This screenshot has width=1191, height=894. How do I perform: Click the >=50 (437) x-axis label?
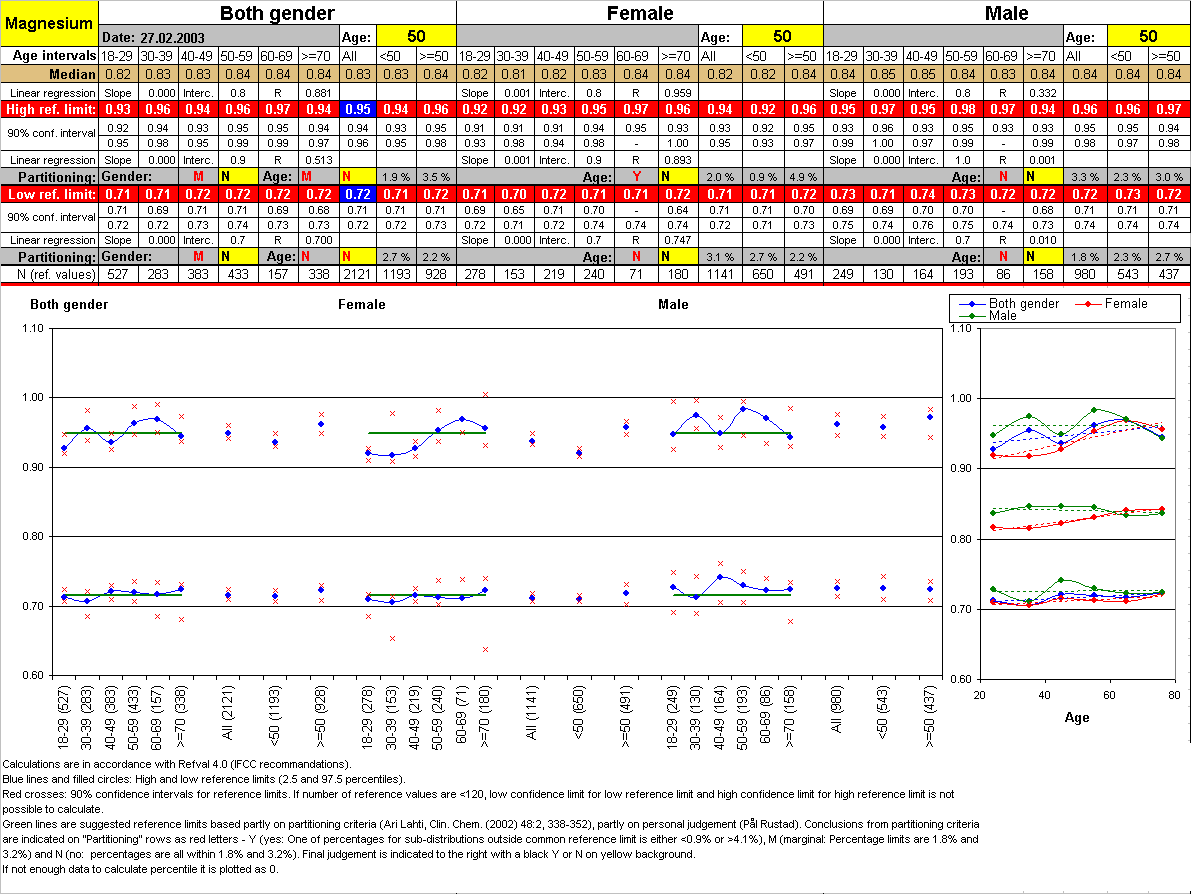pyautogui.click(x=930, y=716)
